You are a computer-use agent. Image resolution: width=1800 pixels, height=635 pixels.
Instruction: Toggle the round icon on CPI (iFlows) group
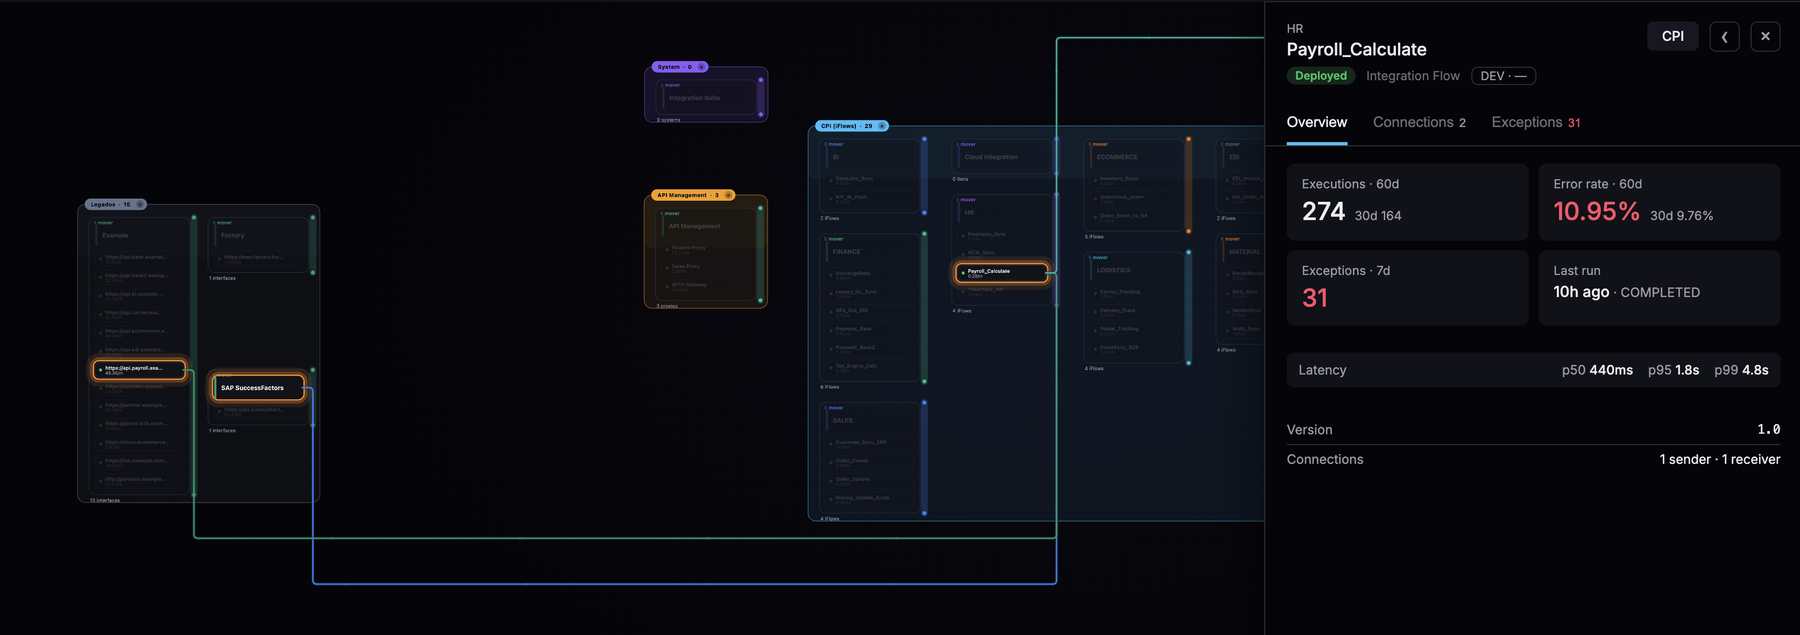coord(882,126)
